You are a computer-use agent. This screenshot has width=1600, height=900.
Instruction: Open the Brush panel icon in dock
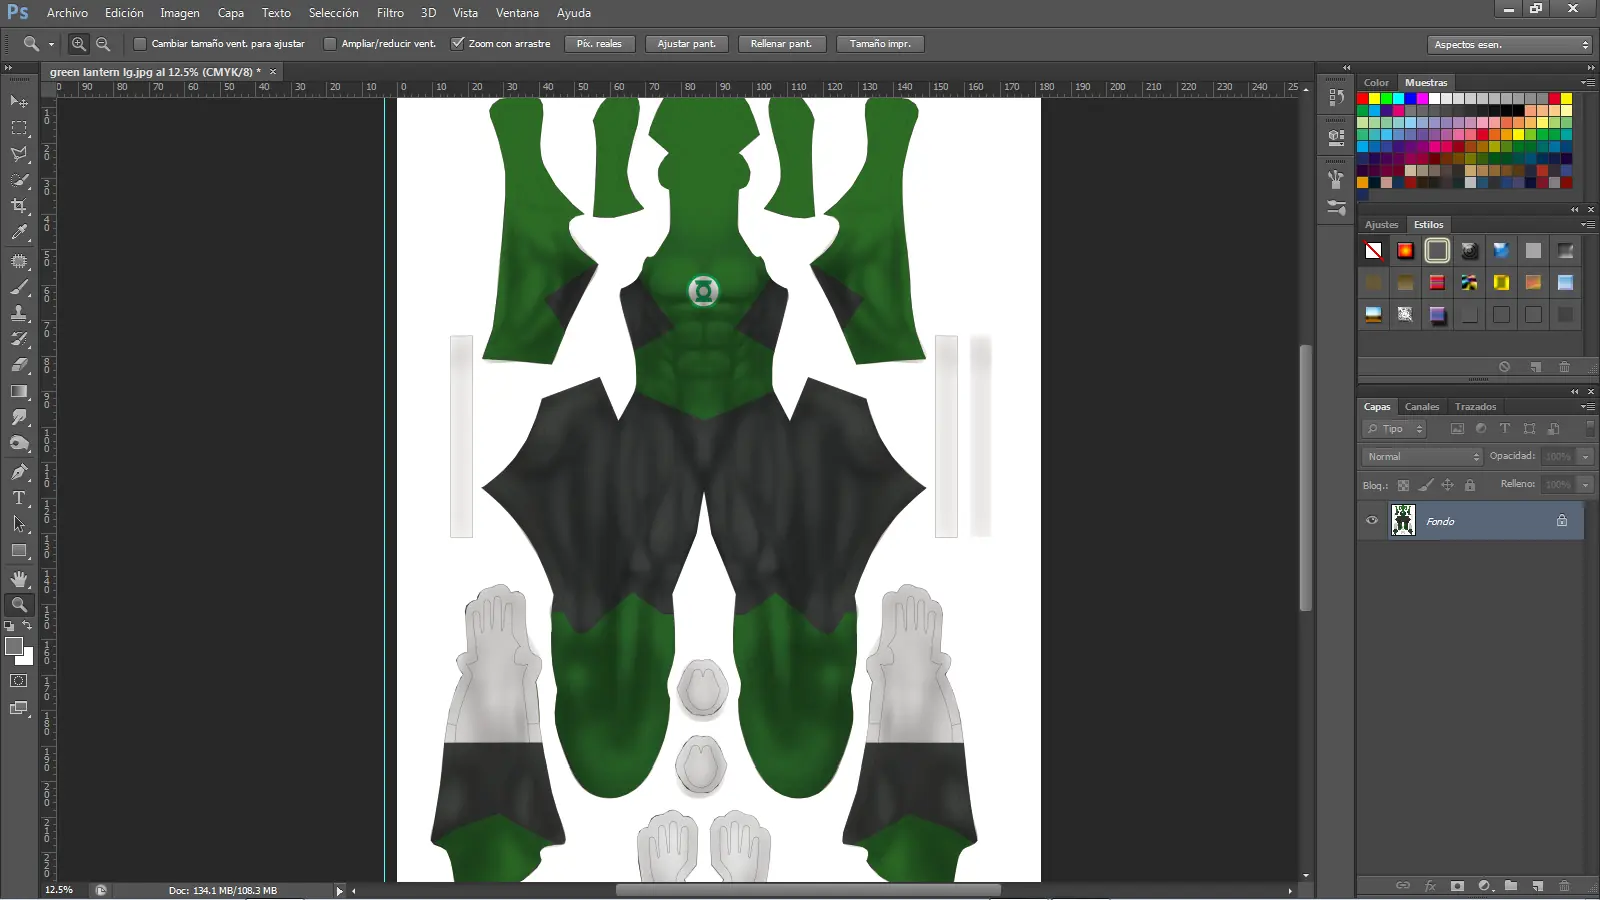(x=1336, y=179)
